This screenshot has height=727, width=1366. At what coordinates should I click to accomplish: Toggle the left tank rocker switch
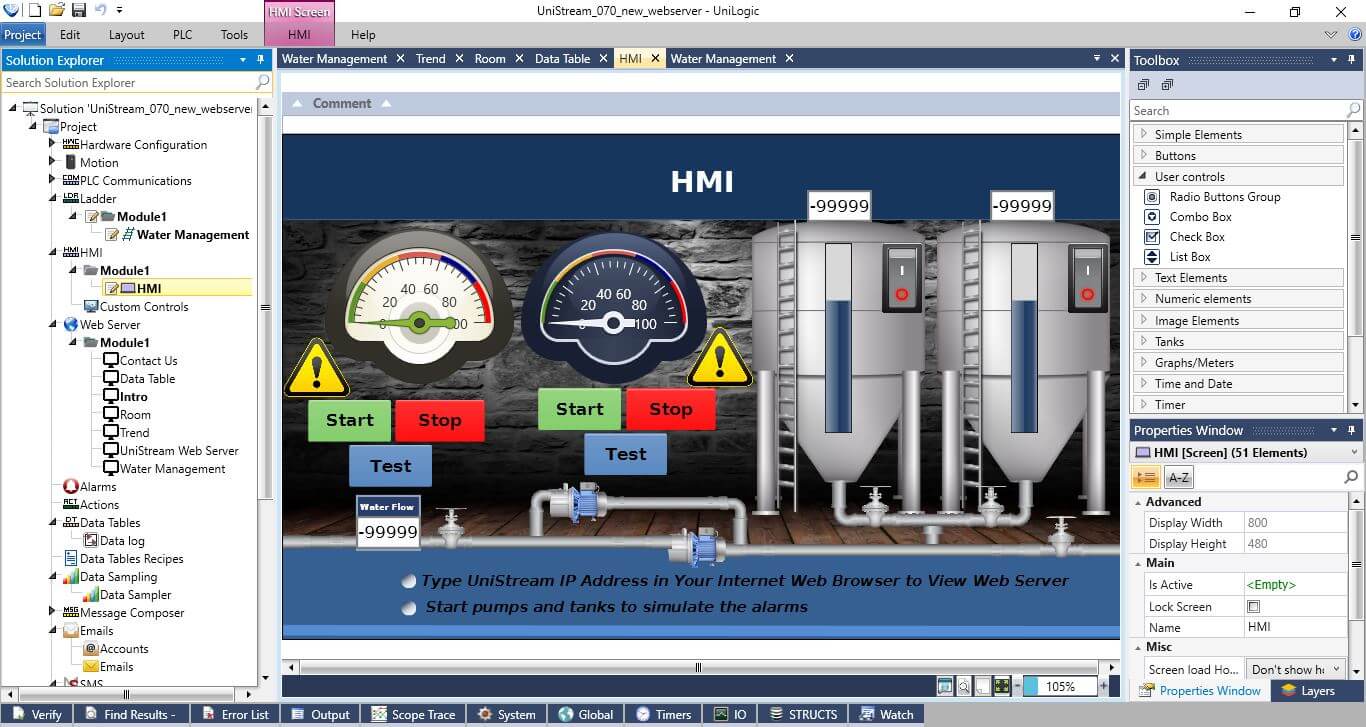tap(901, 279)
